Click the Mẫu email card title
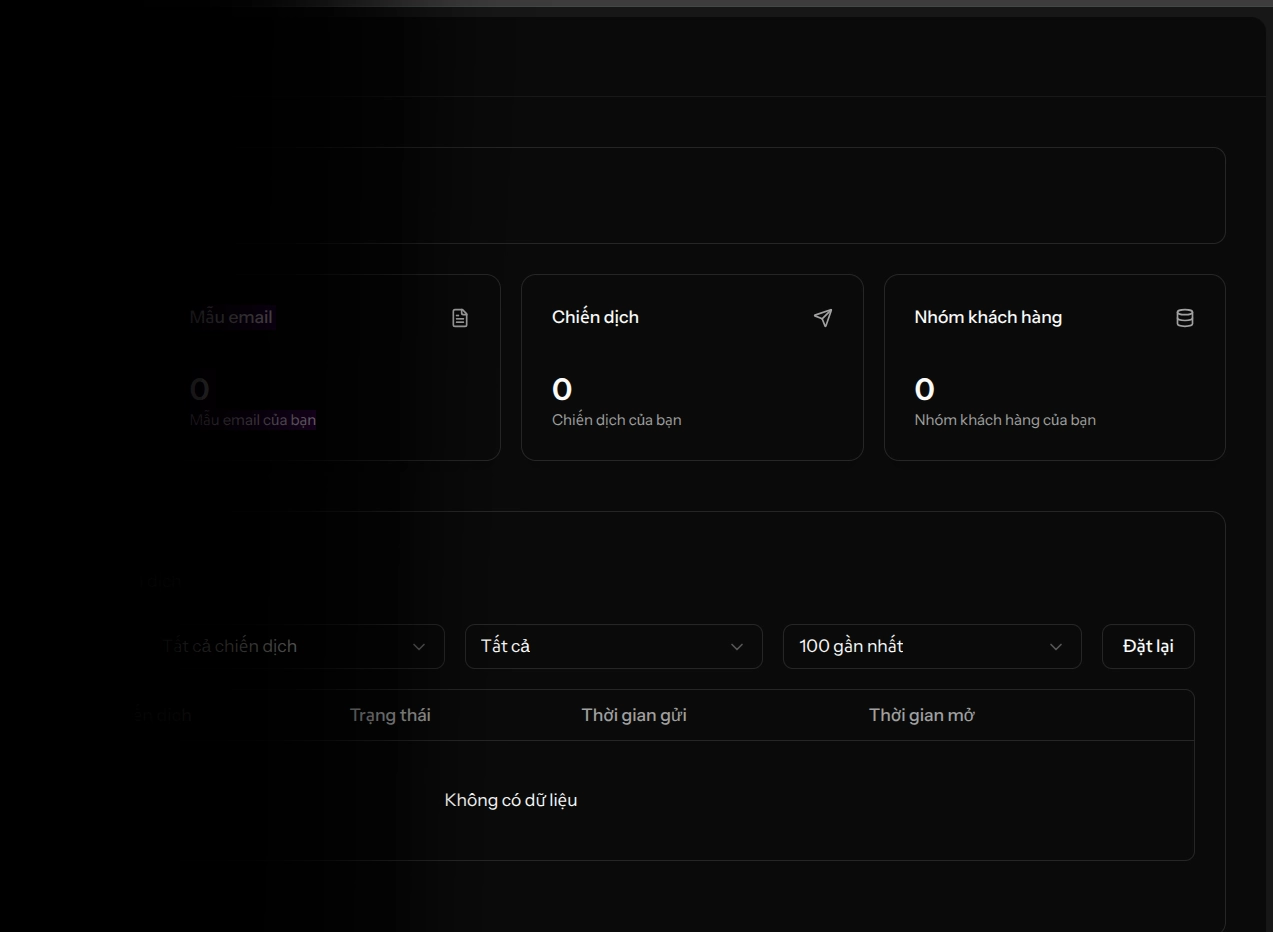1273x932 pixels. click(x=231, y=317)
